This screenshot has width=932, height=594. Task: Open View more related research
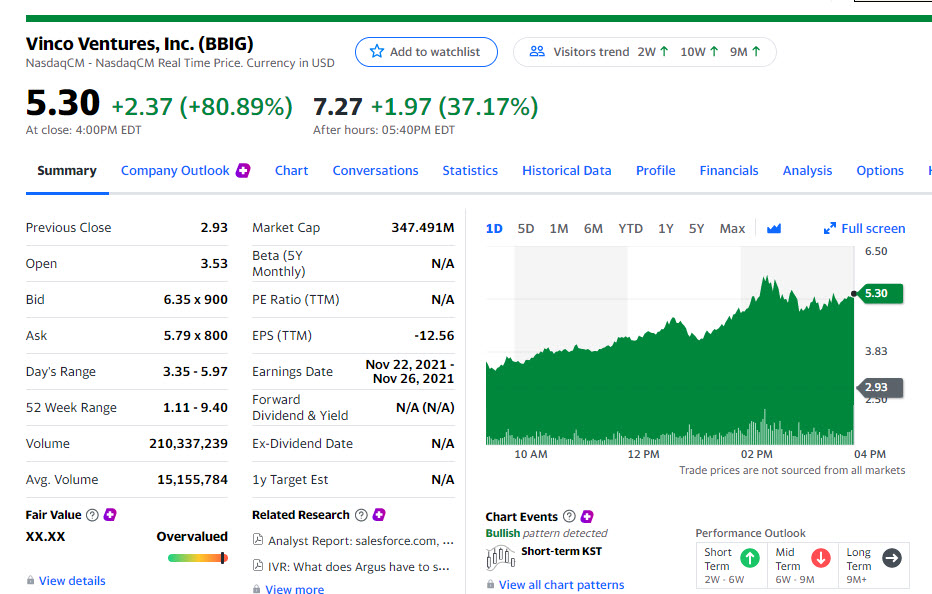pyautogui.click(x=294, y=589)
